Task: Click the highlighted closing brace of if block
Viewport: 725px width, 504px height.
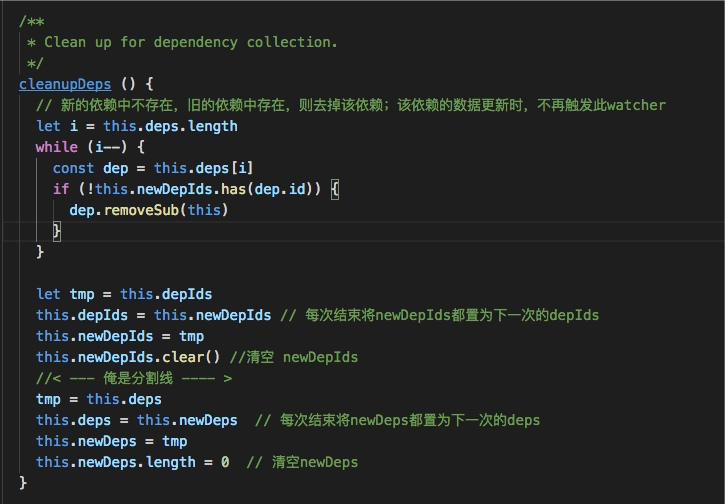Action: [x=56, y=231]
